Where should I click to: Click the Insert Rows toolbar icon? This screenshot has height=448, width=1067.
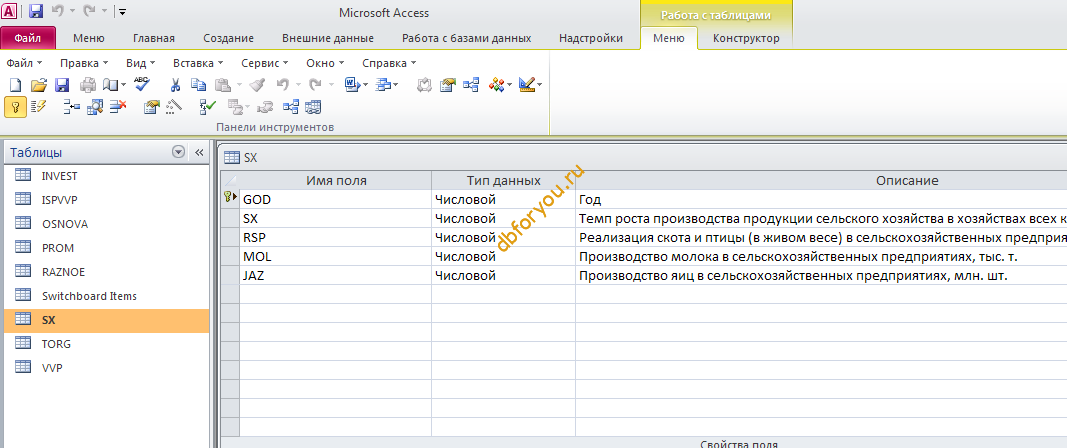[x=71, y=106]
